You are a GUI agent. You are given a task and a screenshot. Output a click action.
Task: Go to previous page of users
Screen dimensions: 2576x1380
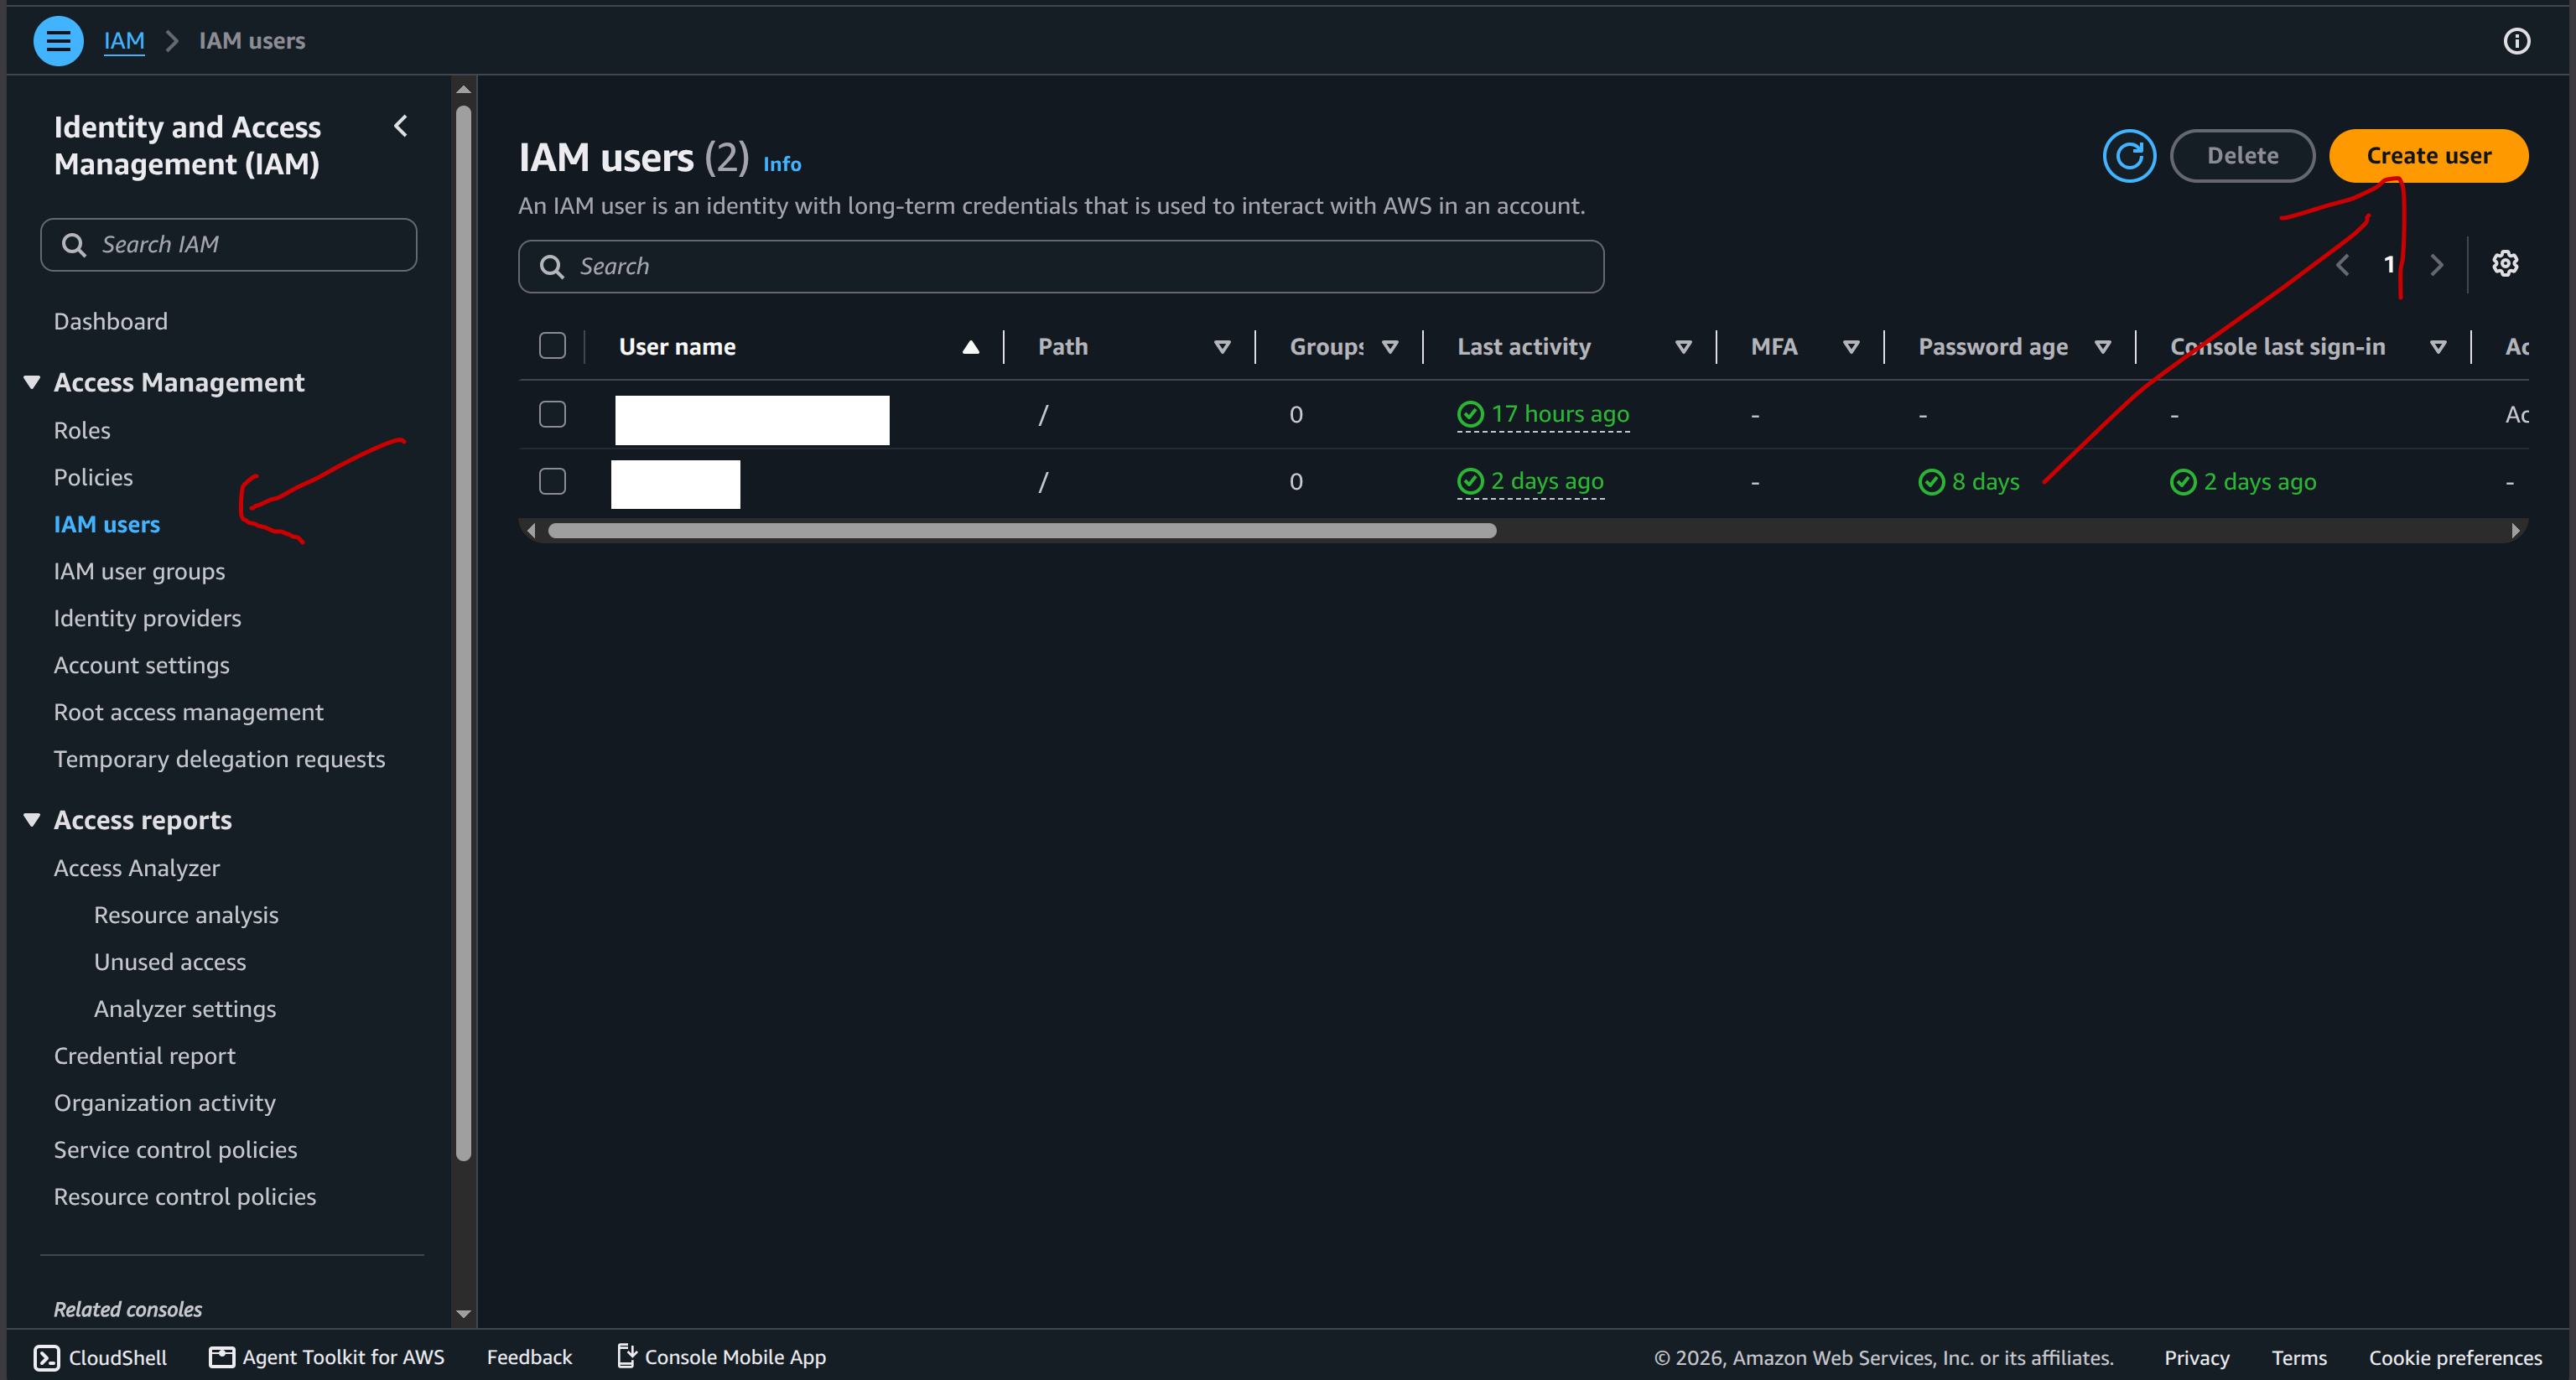click(2342, 265)
